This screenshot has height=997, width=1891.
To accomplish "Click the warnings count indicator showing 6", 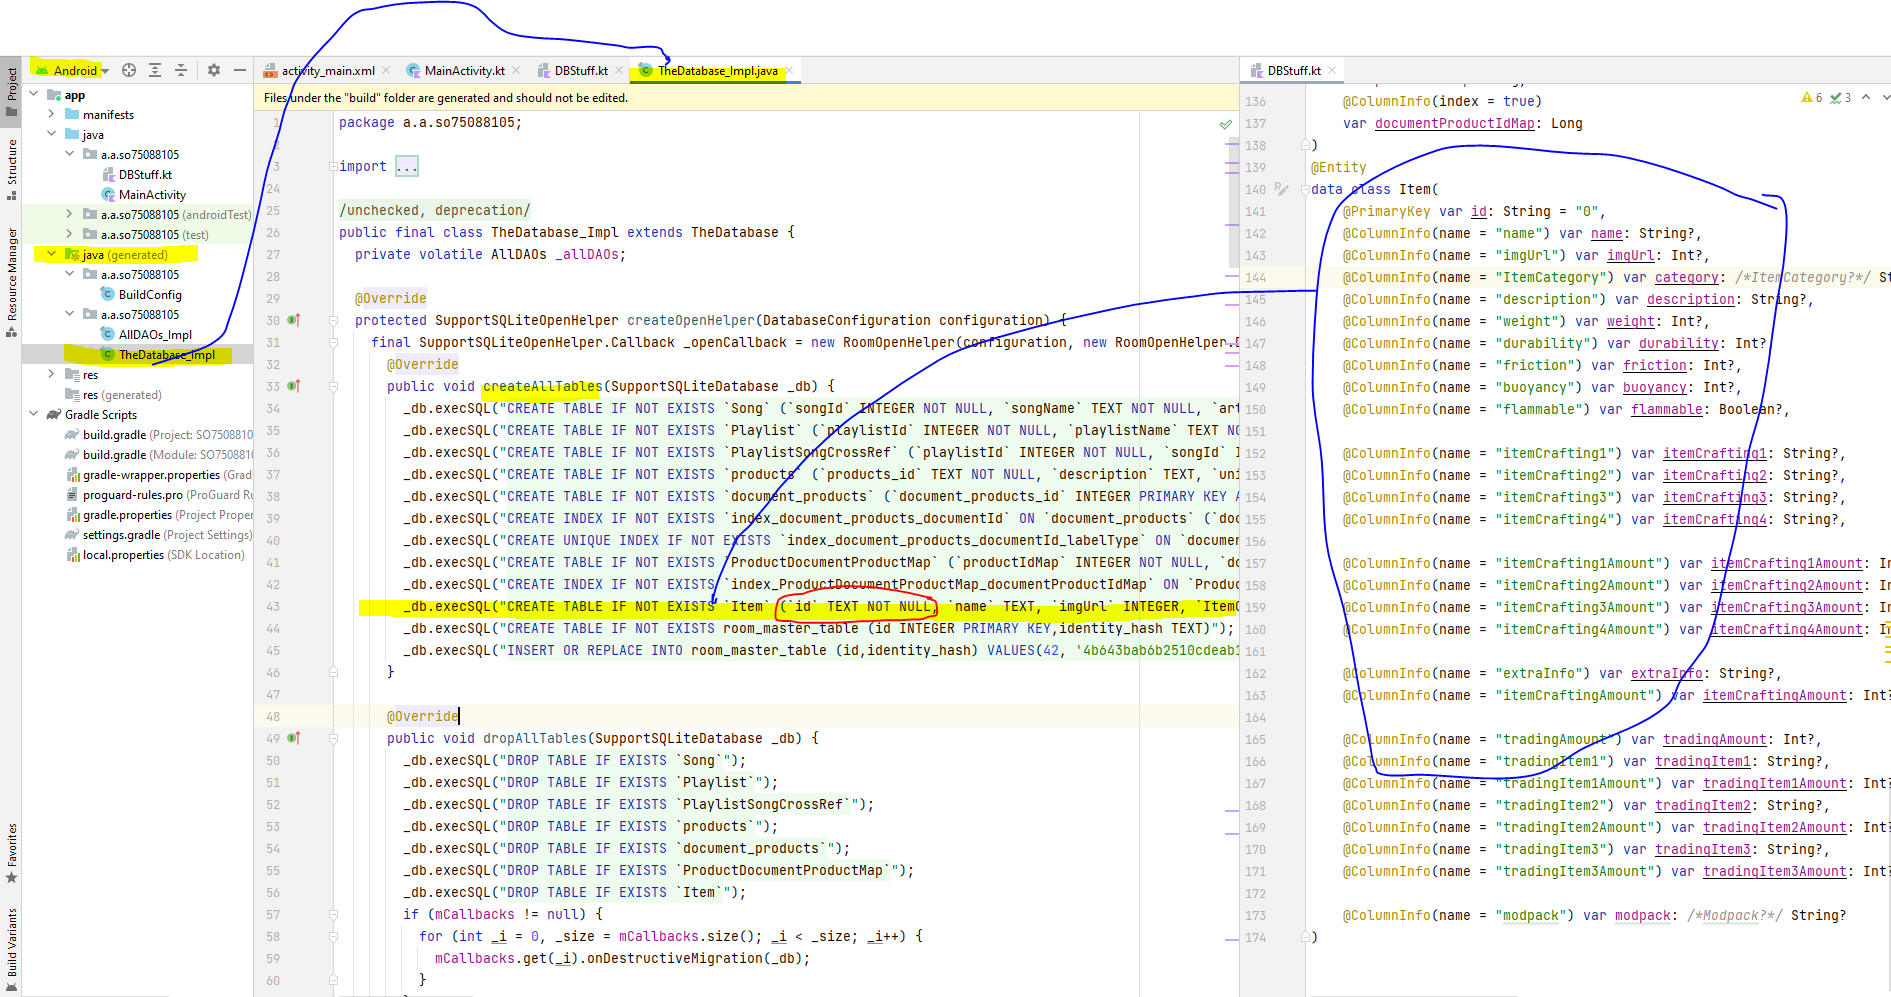I will coord(1812,98).
